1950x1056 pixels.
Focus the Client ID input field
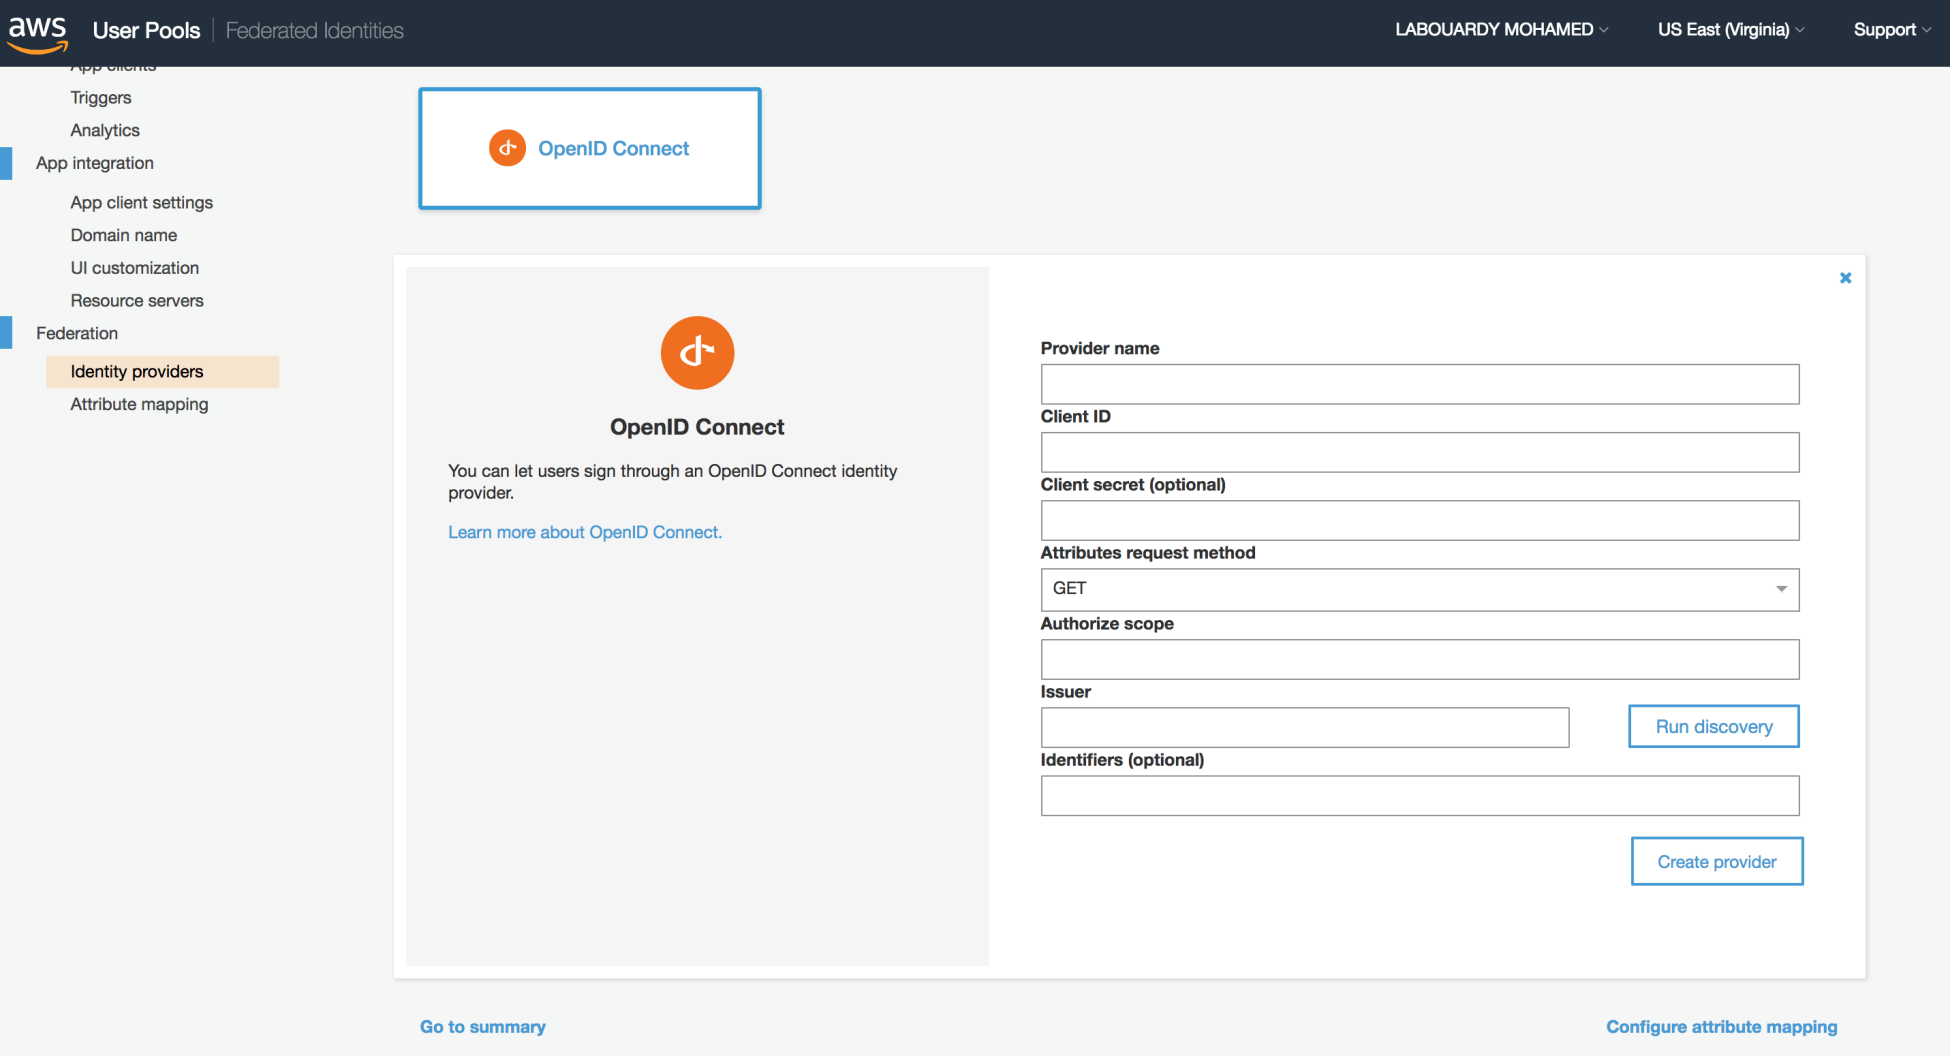(x=1420, y=452)
